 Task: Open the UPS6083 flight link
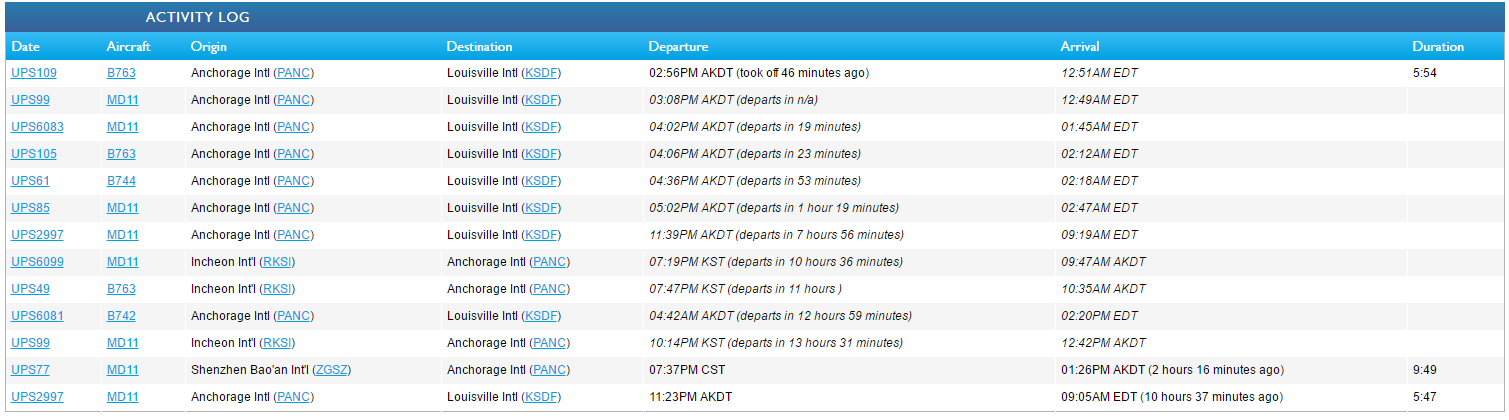pos(36,127)
